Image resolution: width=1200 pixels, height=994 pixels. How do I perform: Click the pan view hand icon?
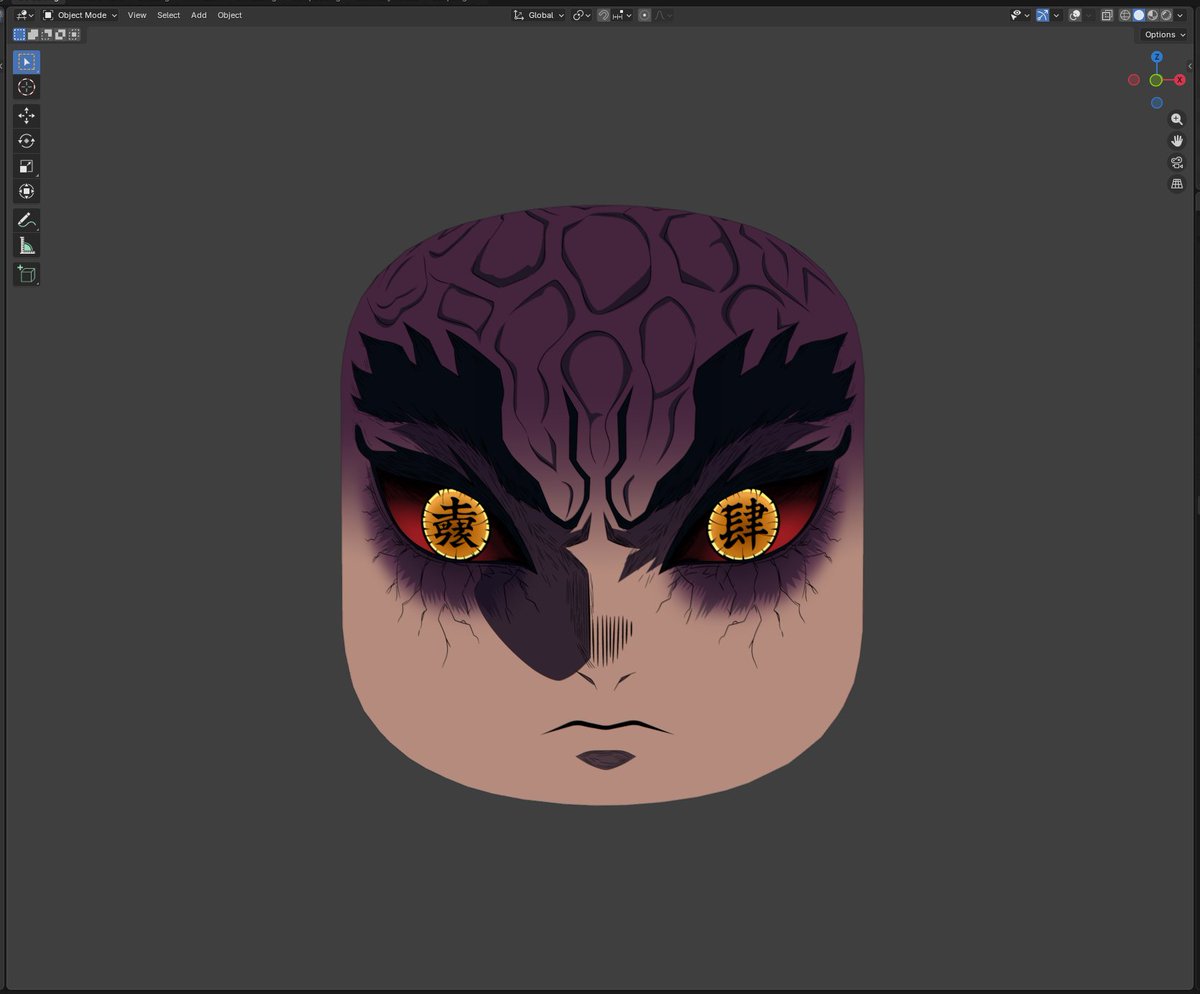click(x=1177, y=141)
